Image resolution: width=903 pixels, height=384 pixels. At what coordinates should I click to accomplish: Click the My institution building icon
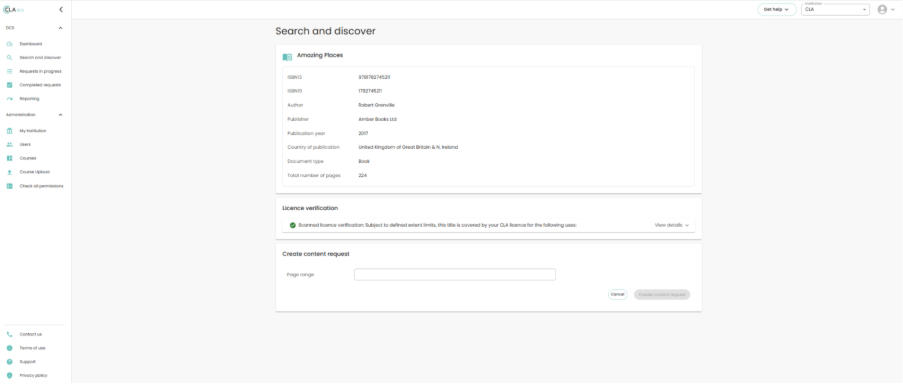coord(9,131)
